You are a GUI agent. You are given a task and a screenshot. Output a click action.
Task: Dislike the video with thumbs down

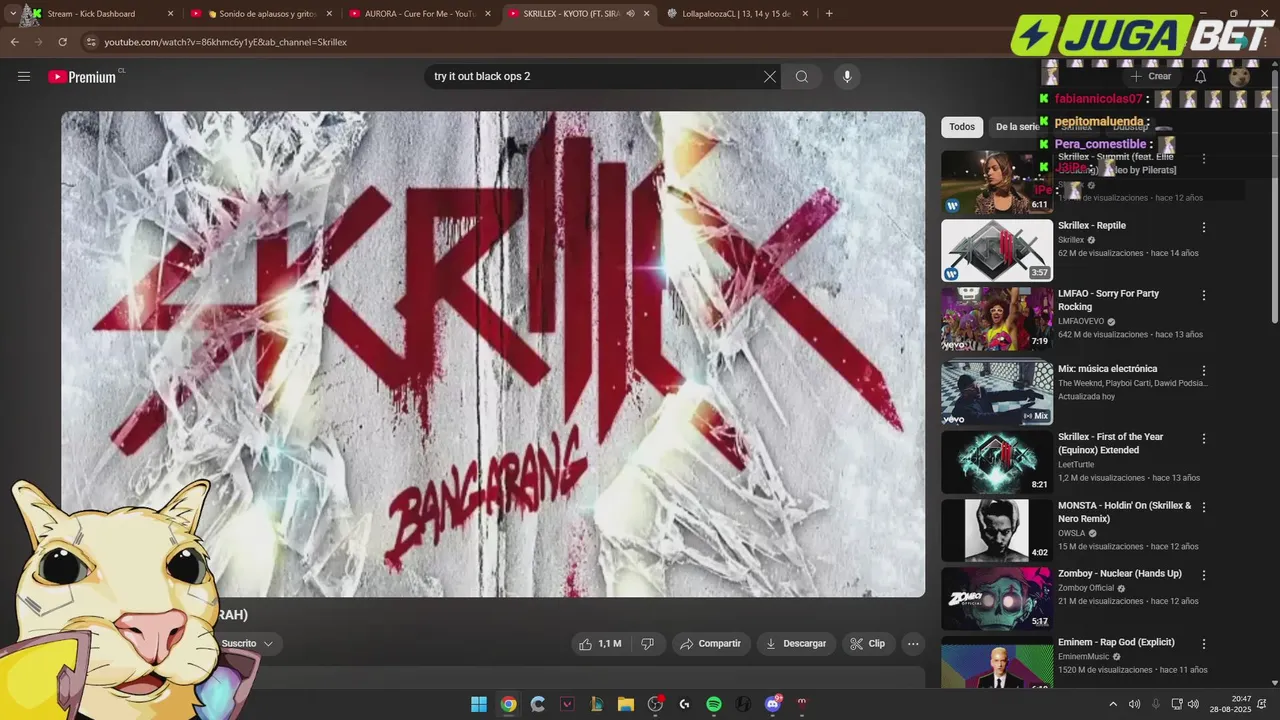(648, 644)
